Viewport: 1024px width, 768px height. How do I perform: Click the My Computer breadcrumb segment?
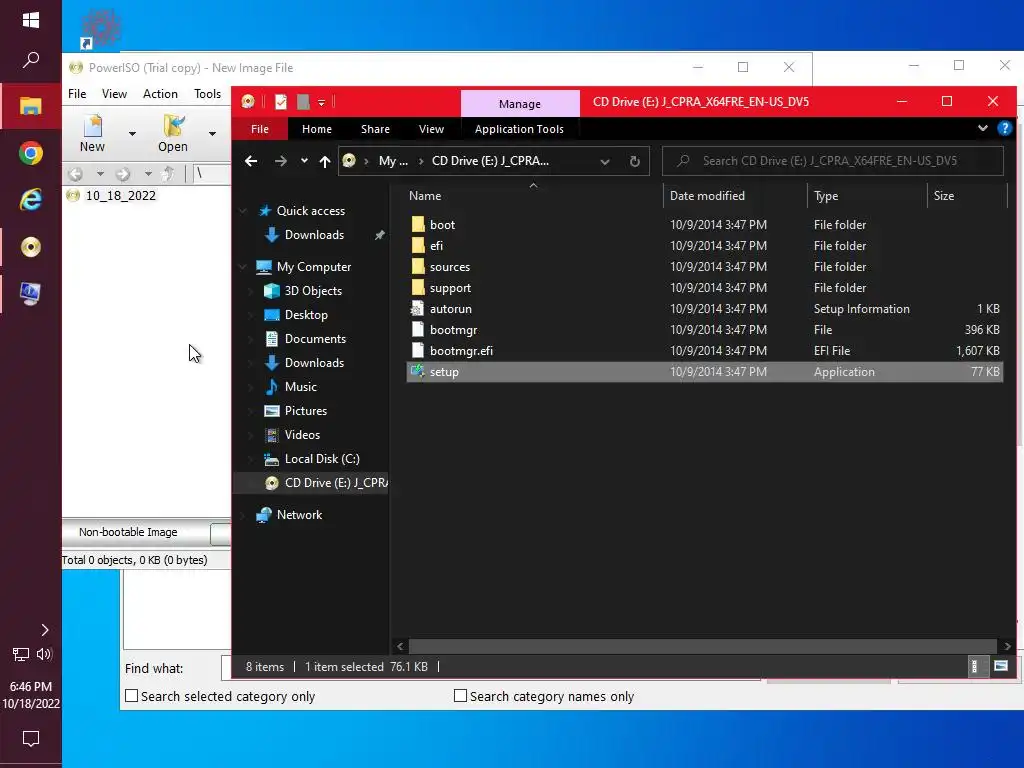(393, 161)
